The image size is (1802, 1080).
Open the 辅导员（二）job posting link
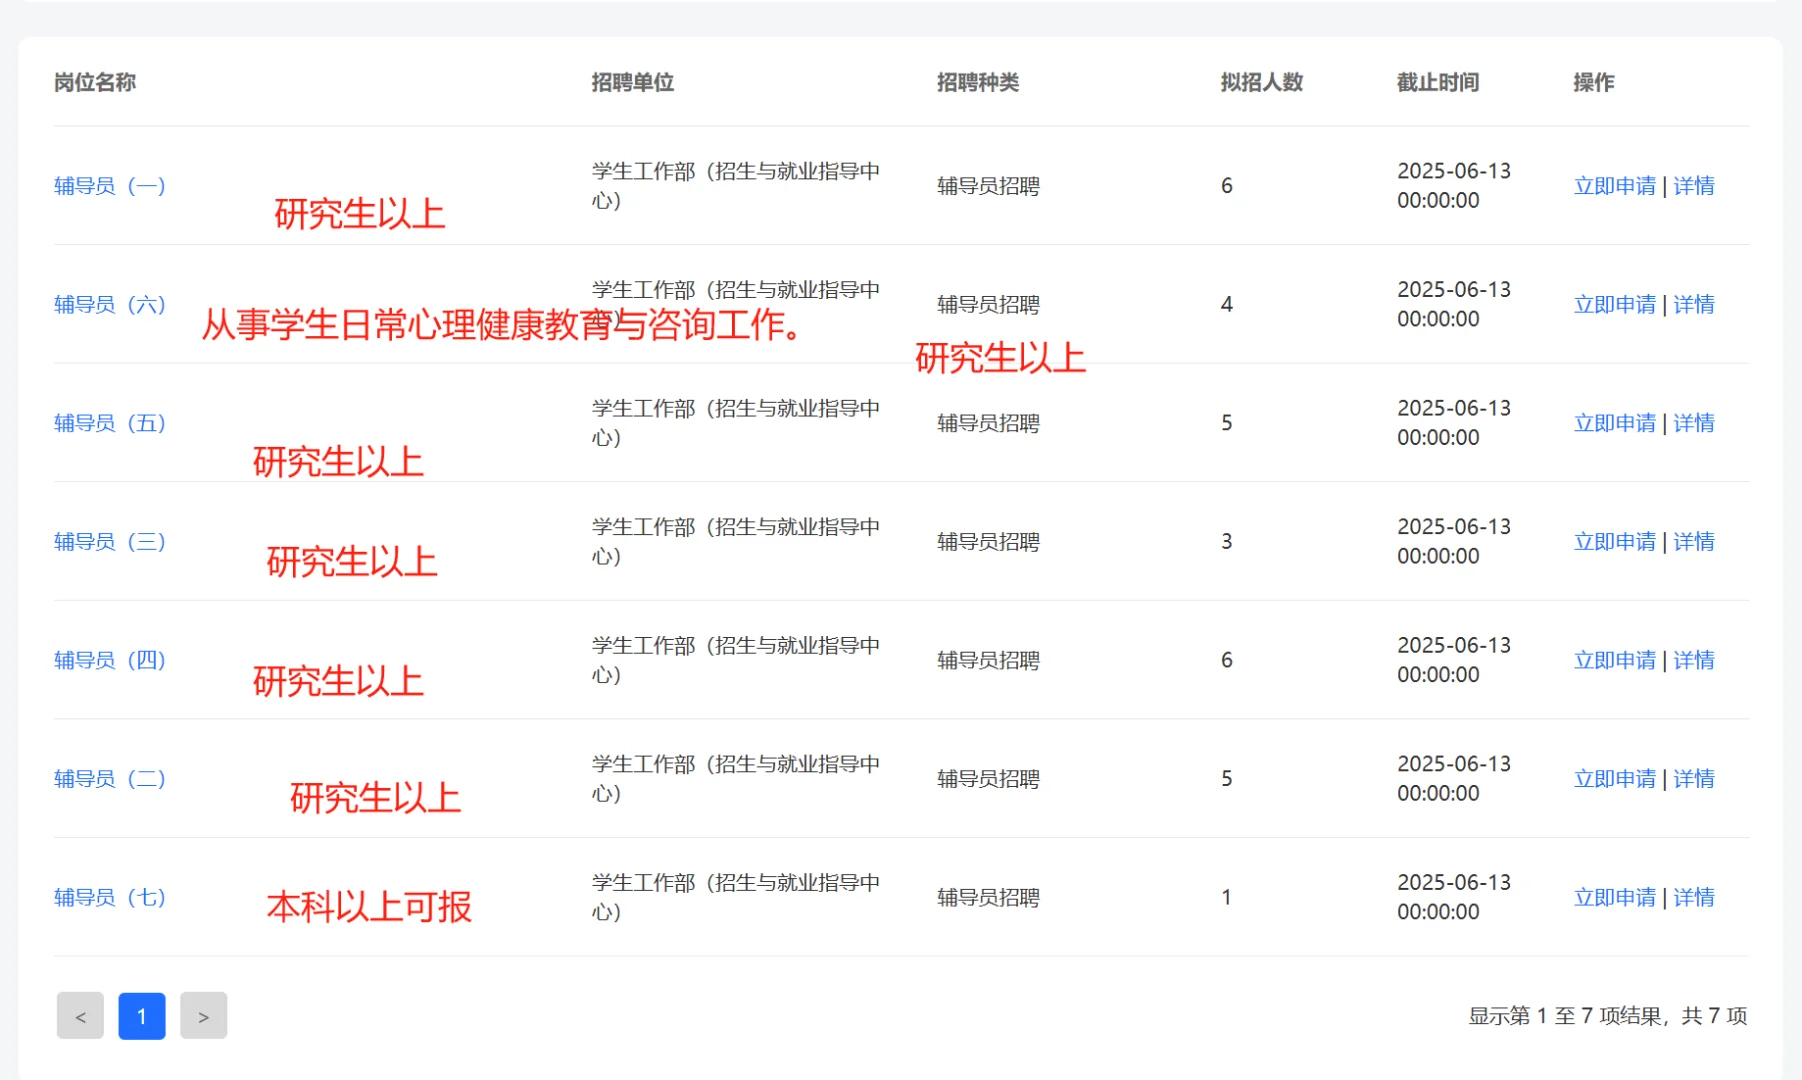109,778
